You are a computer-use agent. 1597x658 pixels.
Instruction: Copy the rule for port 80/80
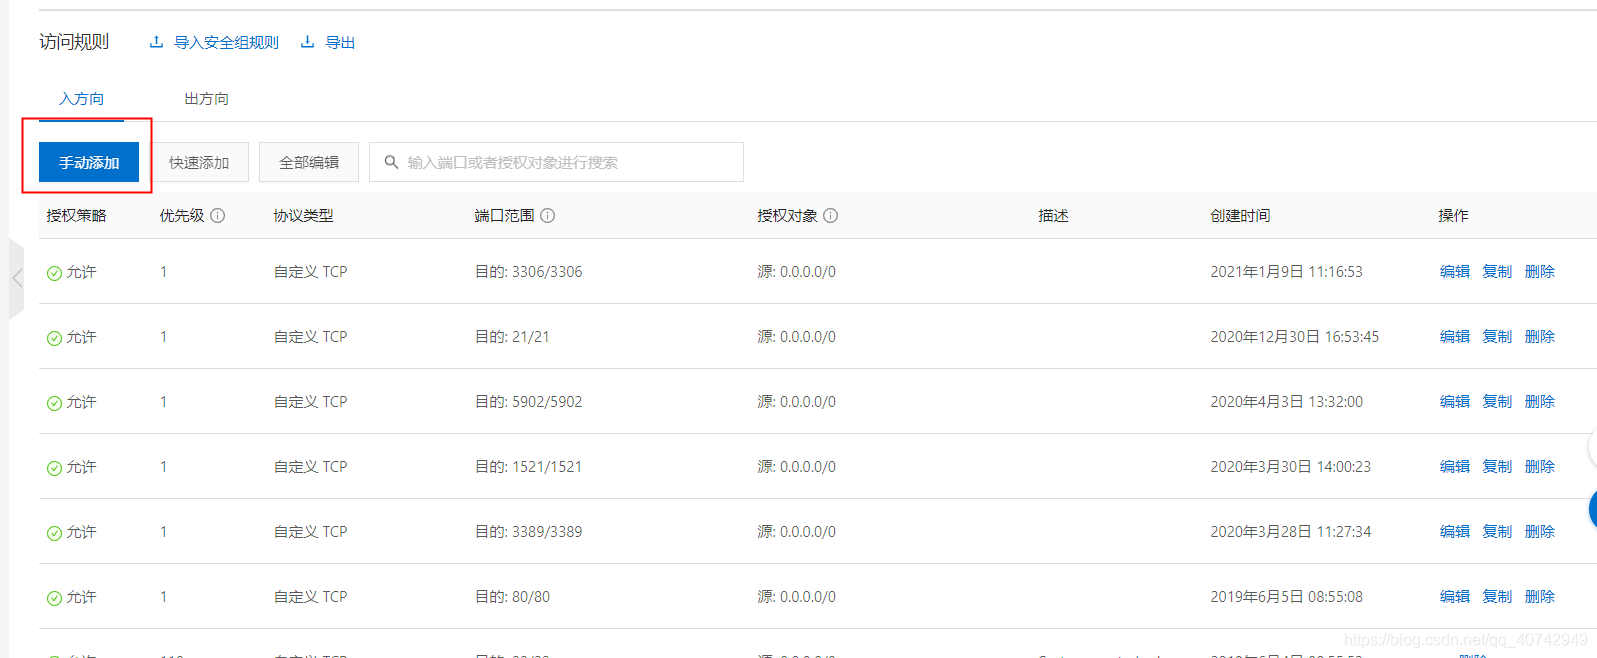1497,596
